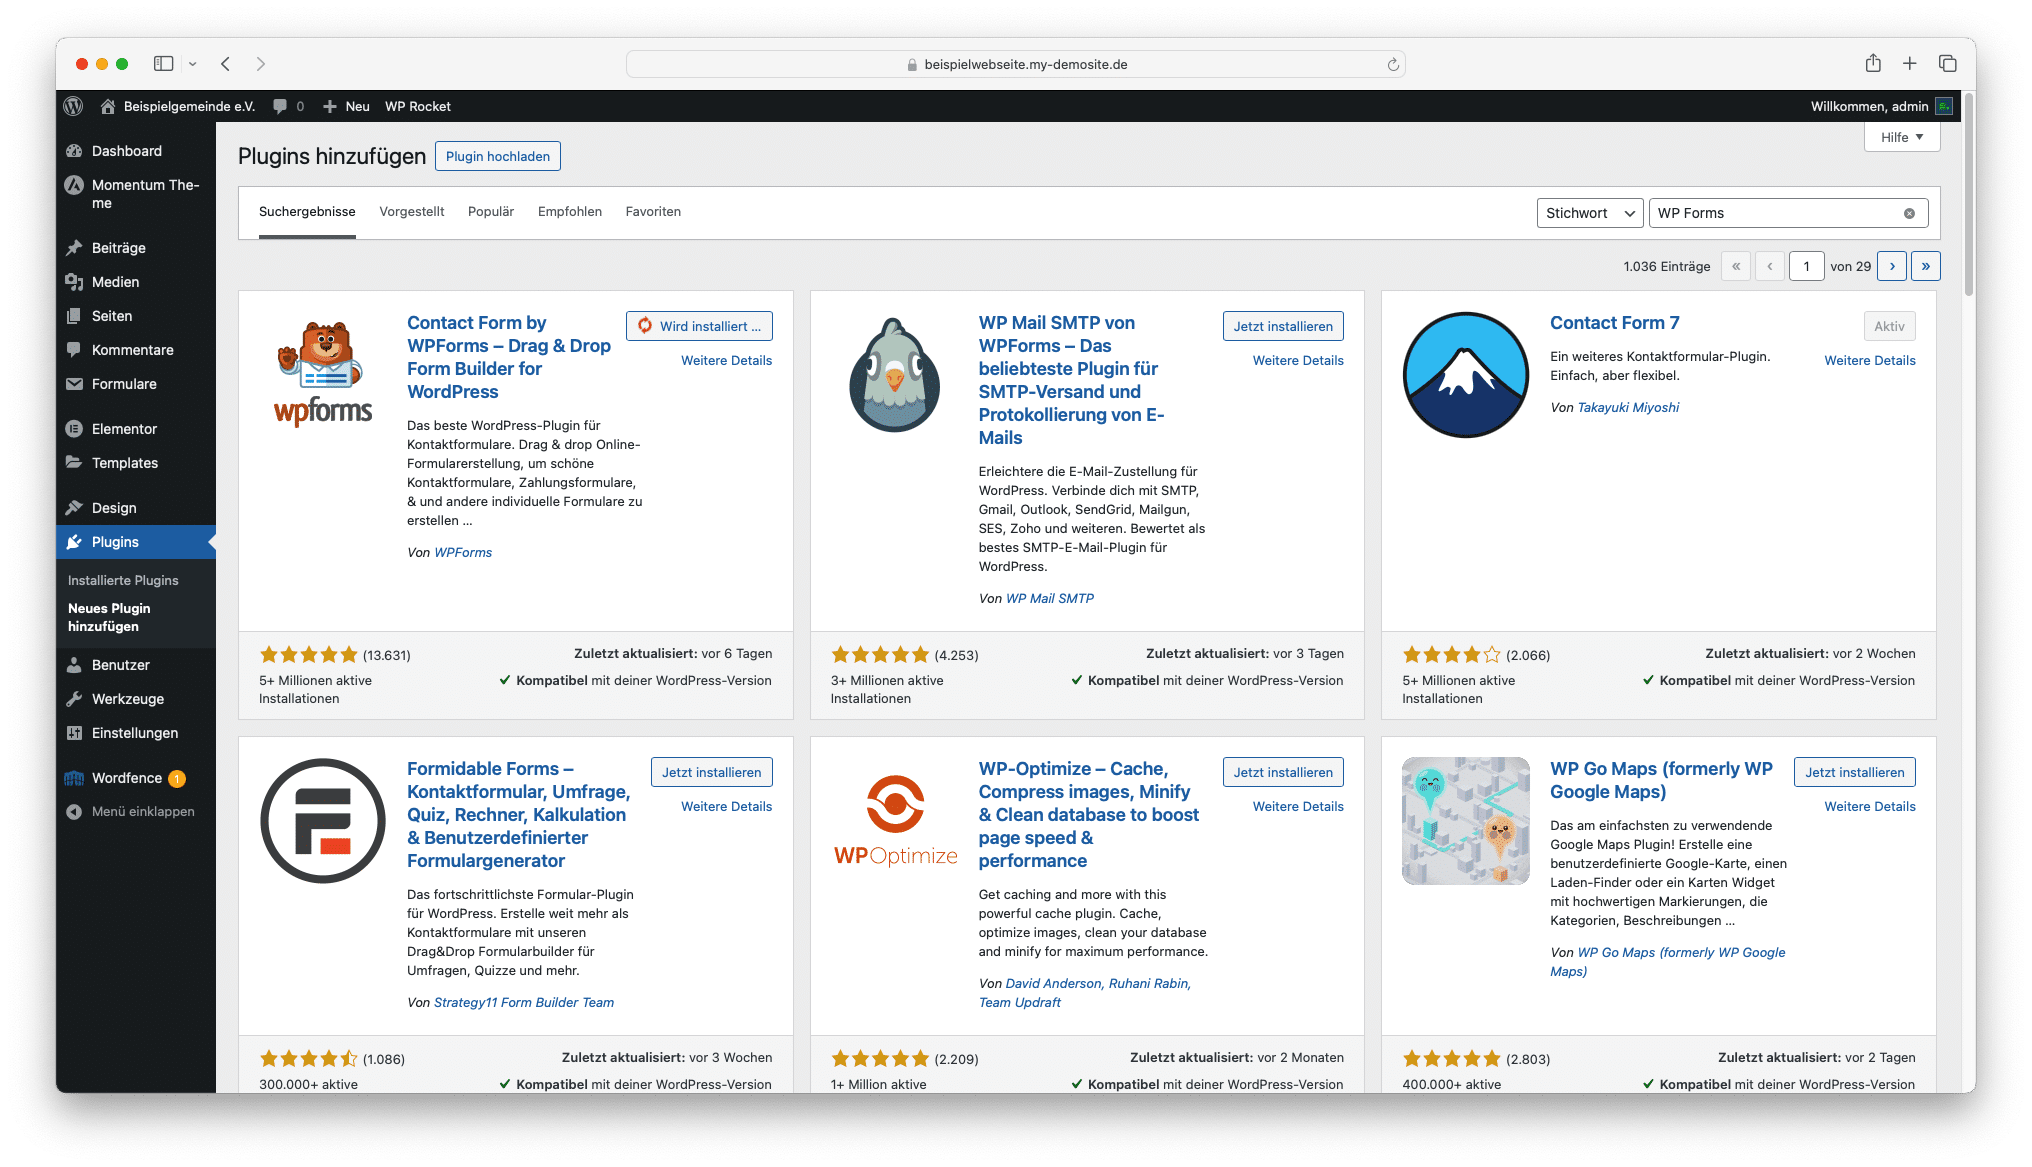This screenshot has height=1167, width=2032.
Task: Install WP Mail SMTP plugin now
Action: [x=1283, y=326]
